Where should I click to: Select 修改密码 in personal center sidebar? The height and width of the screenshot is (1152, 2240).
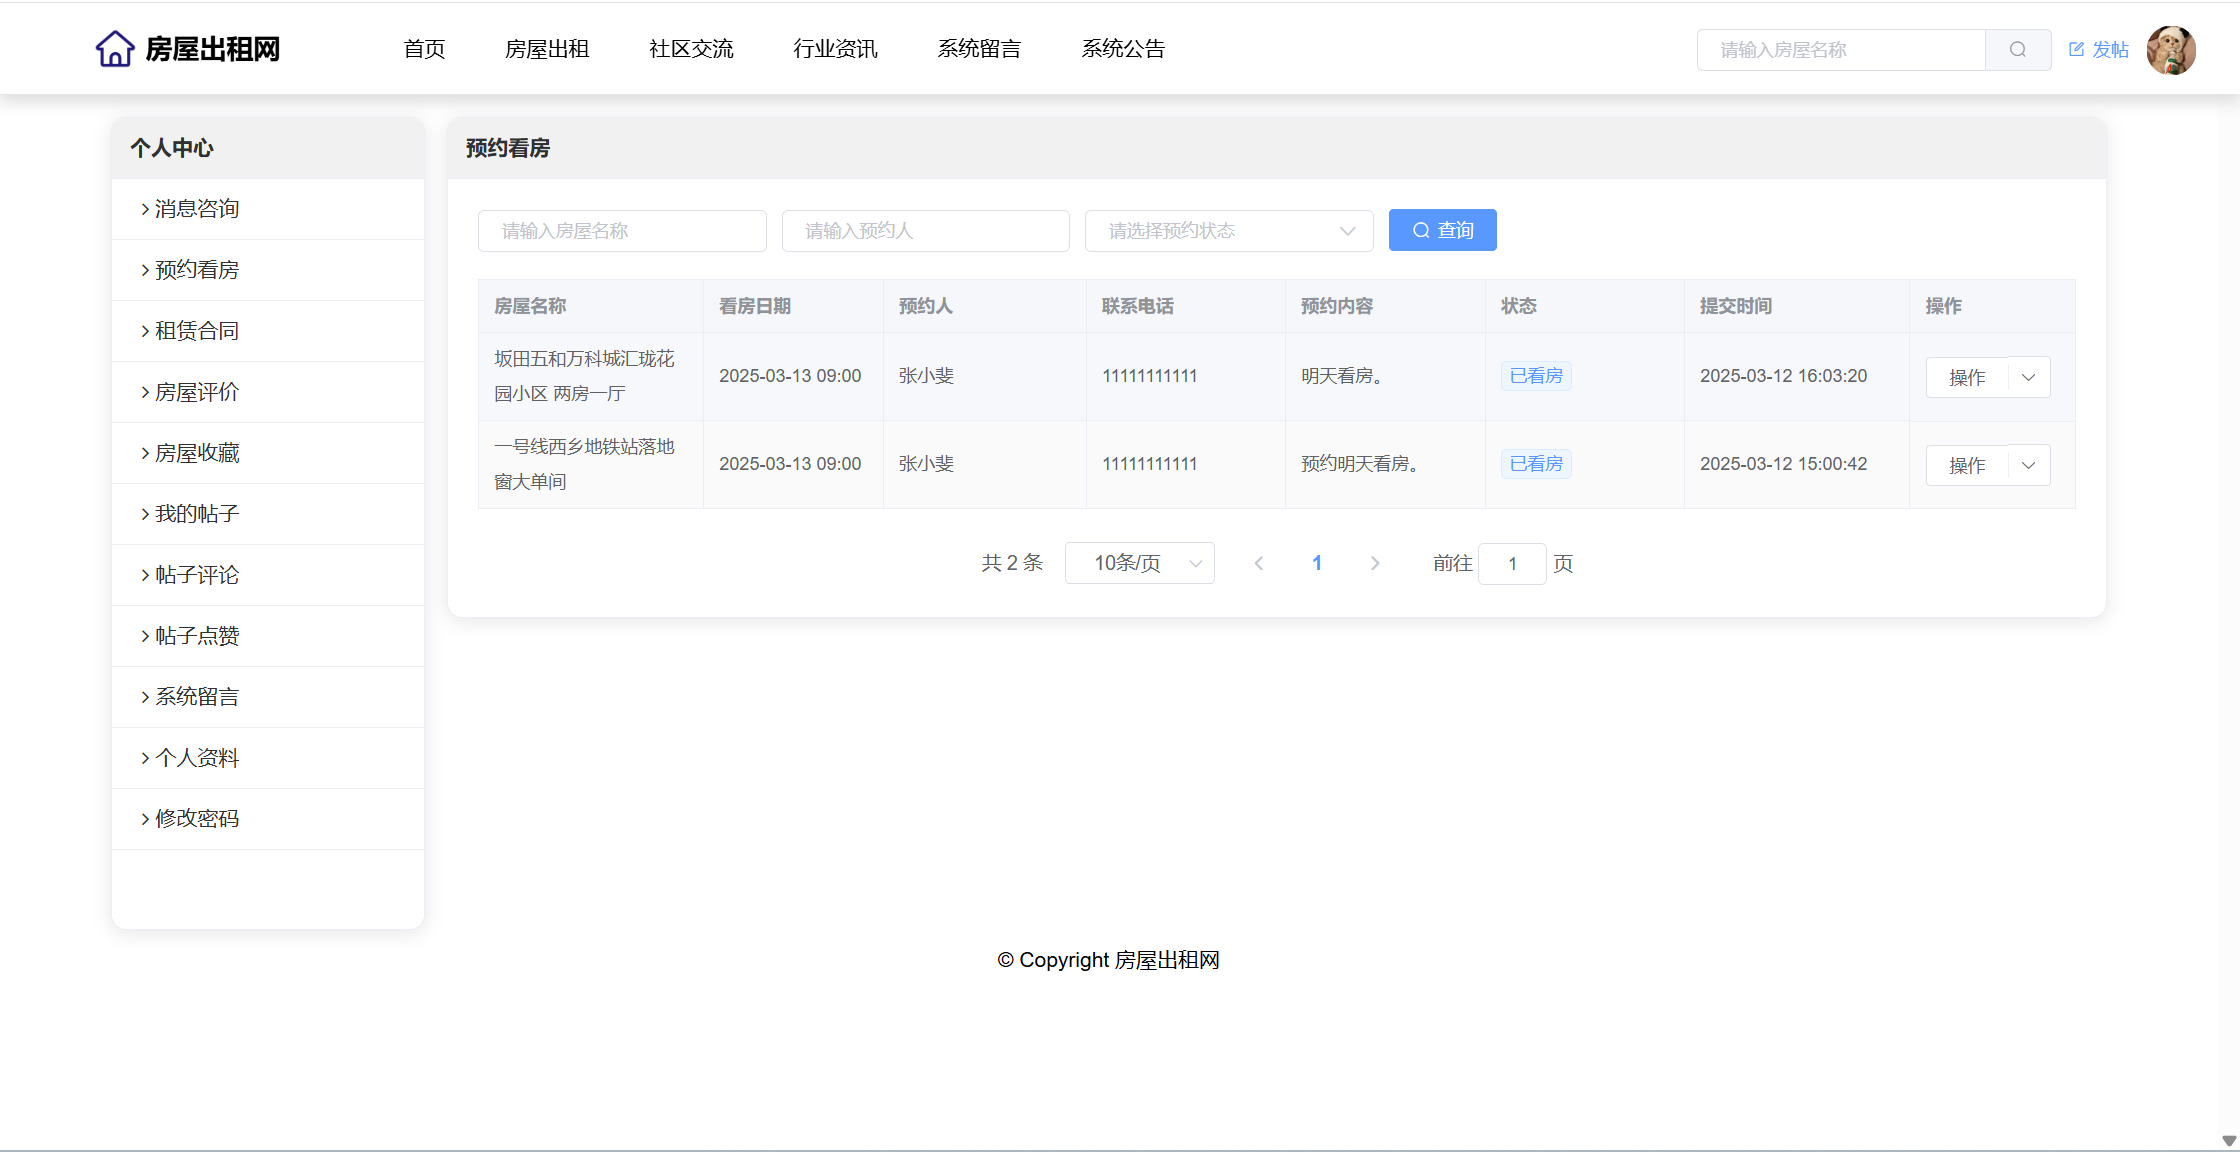pos(197,819)
